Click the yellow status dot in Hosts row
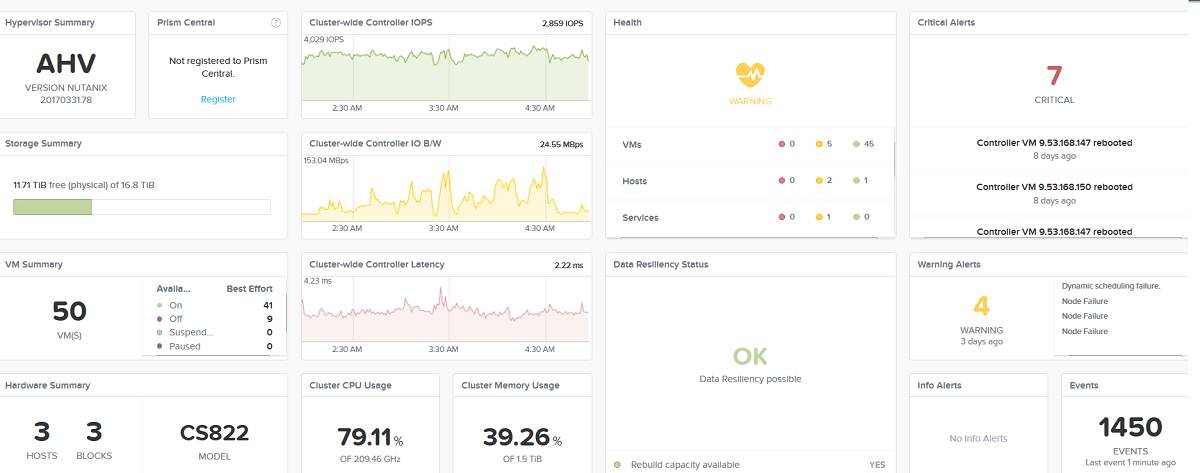The width and height of the screenshot is (1200, 473). (818, 181)
